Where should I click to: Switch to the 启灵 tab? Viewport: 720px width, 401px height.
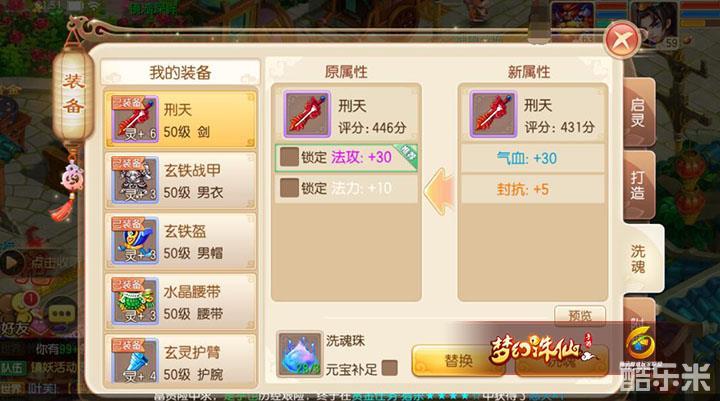coord(638,113)
